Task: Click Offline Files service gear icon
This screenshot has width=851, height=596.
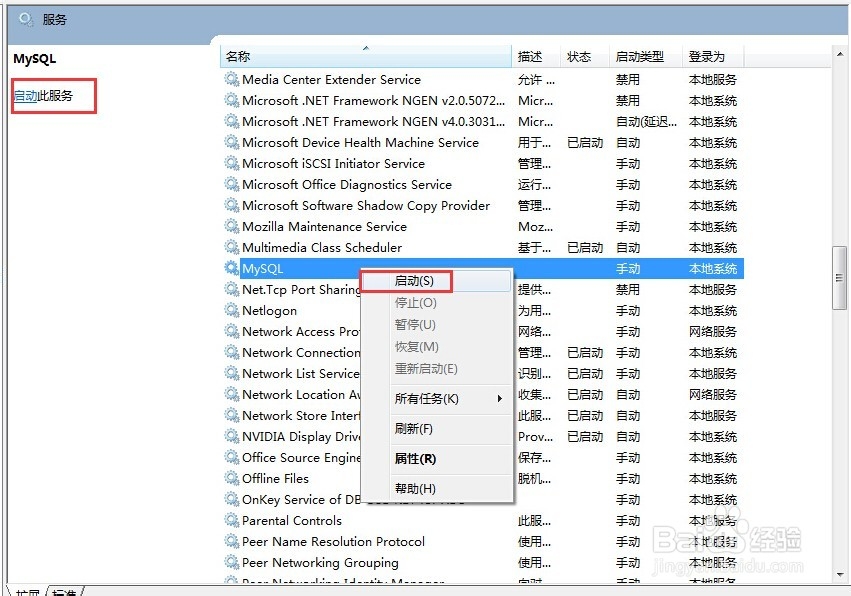Action: coord(232,478)
